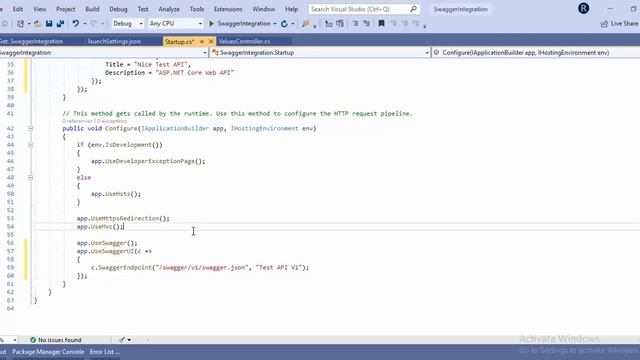Pin the Startup.cs tab
640x360 pixels.
202,42
